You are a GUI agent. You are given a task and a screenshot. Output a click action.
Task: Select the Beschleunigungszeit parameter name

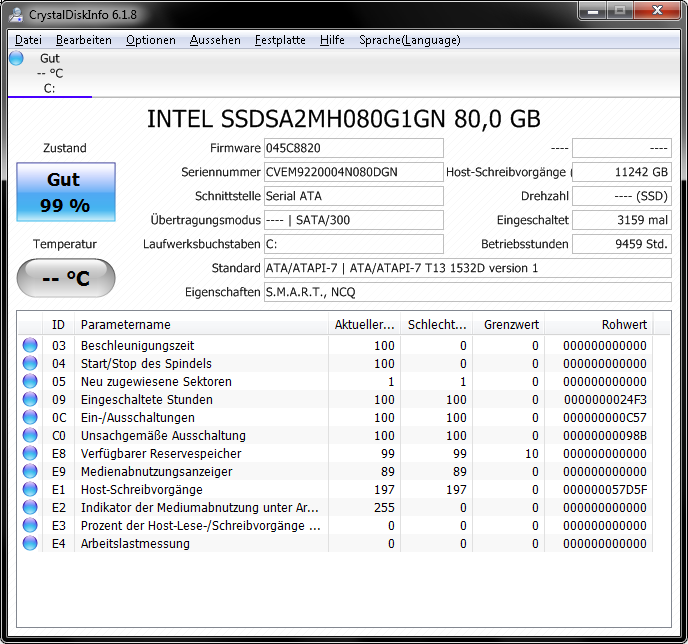(137, 346)
